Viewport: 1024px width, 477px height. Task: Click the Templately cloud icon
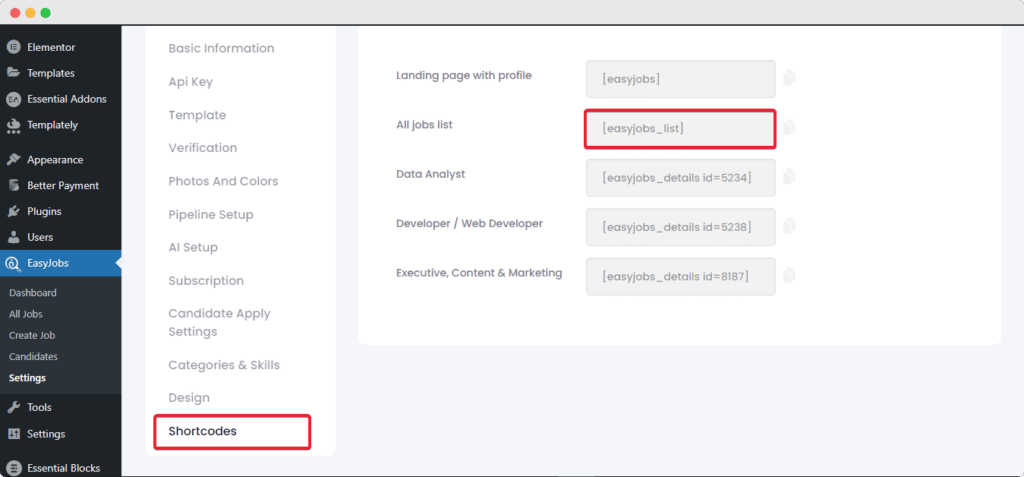[13, 125]
